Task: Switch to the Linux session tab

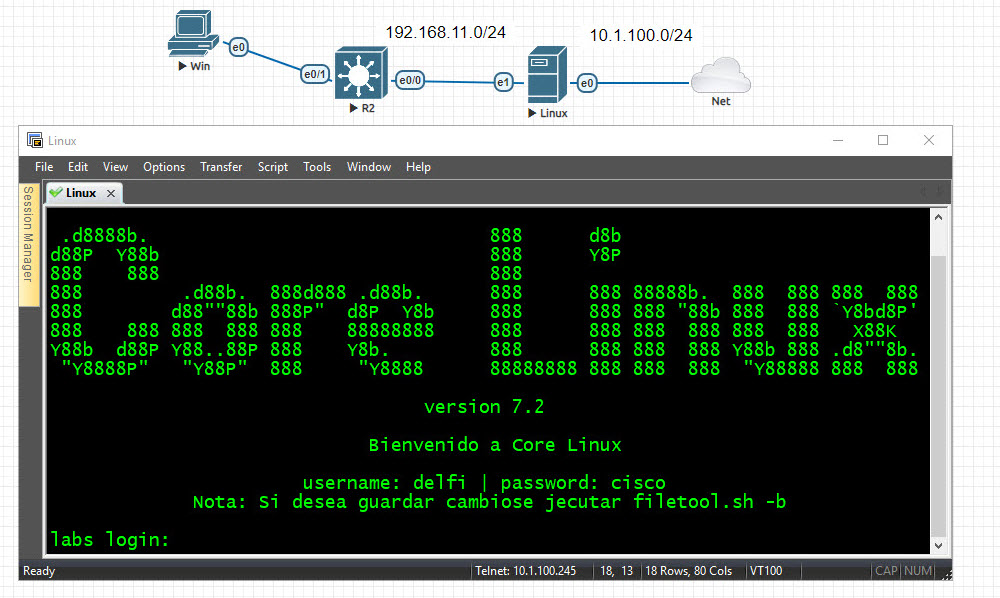Action: tap(84, 192)
